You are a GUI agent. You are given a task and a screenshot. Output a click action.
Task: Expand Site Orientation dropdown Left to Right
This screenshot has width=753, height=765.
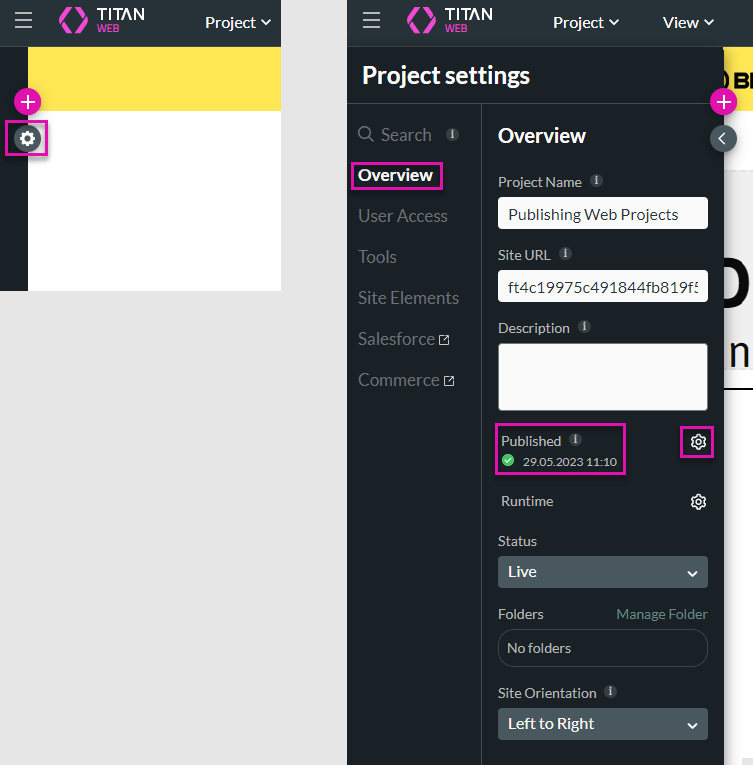(x=603, y=724)
